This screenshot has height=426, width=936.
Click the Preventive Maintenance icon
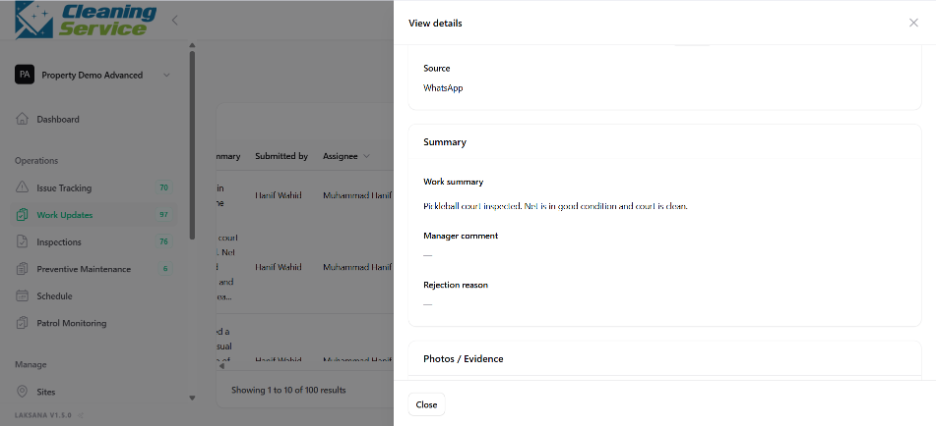click(22, 269)
